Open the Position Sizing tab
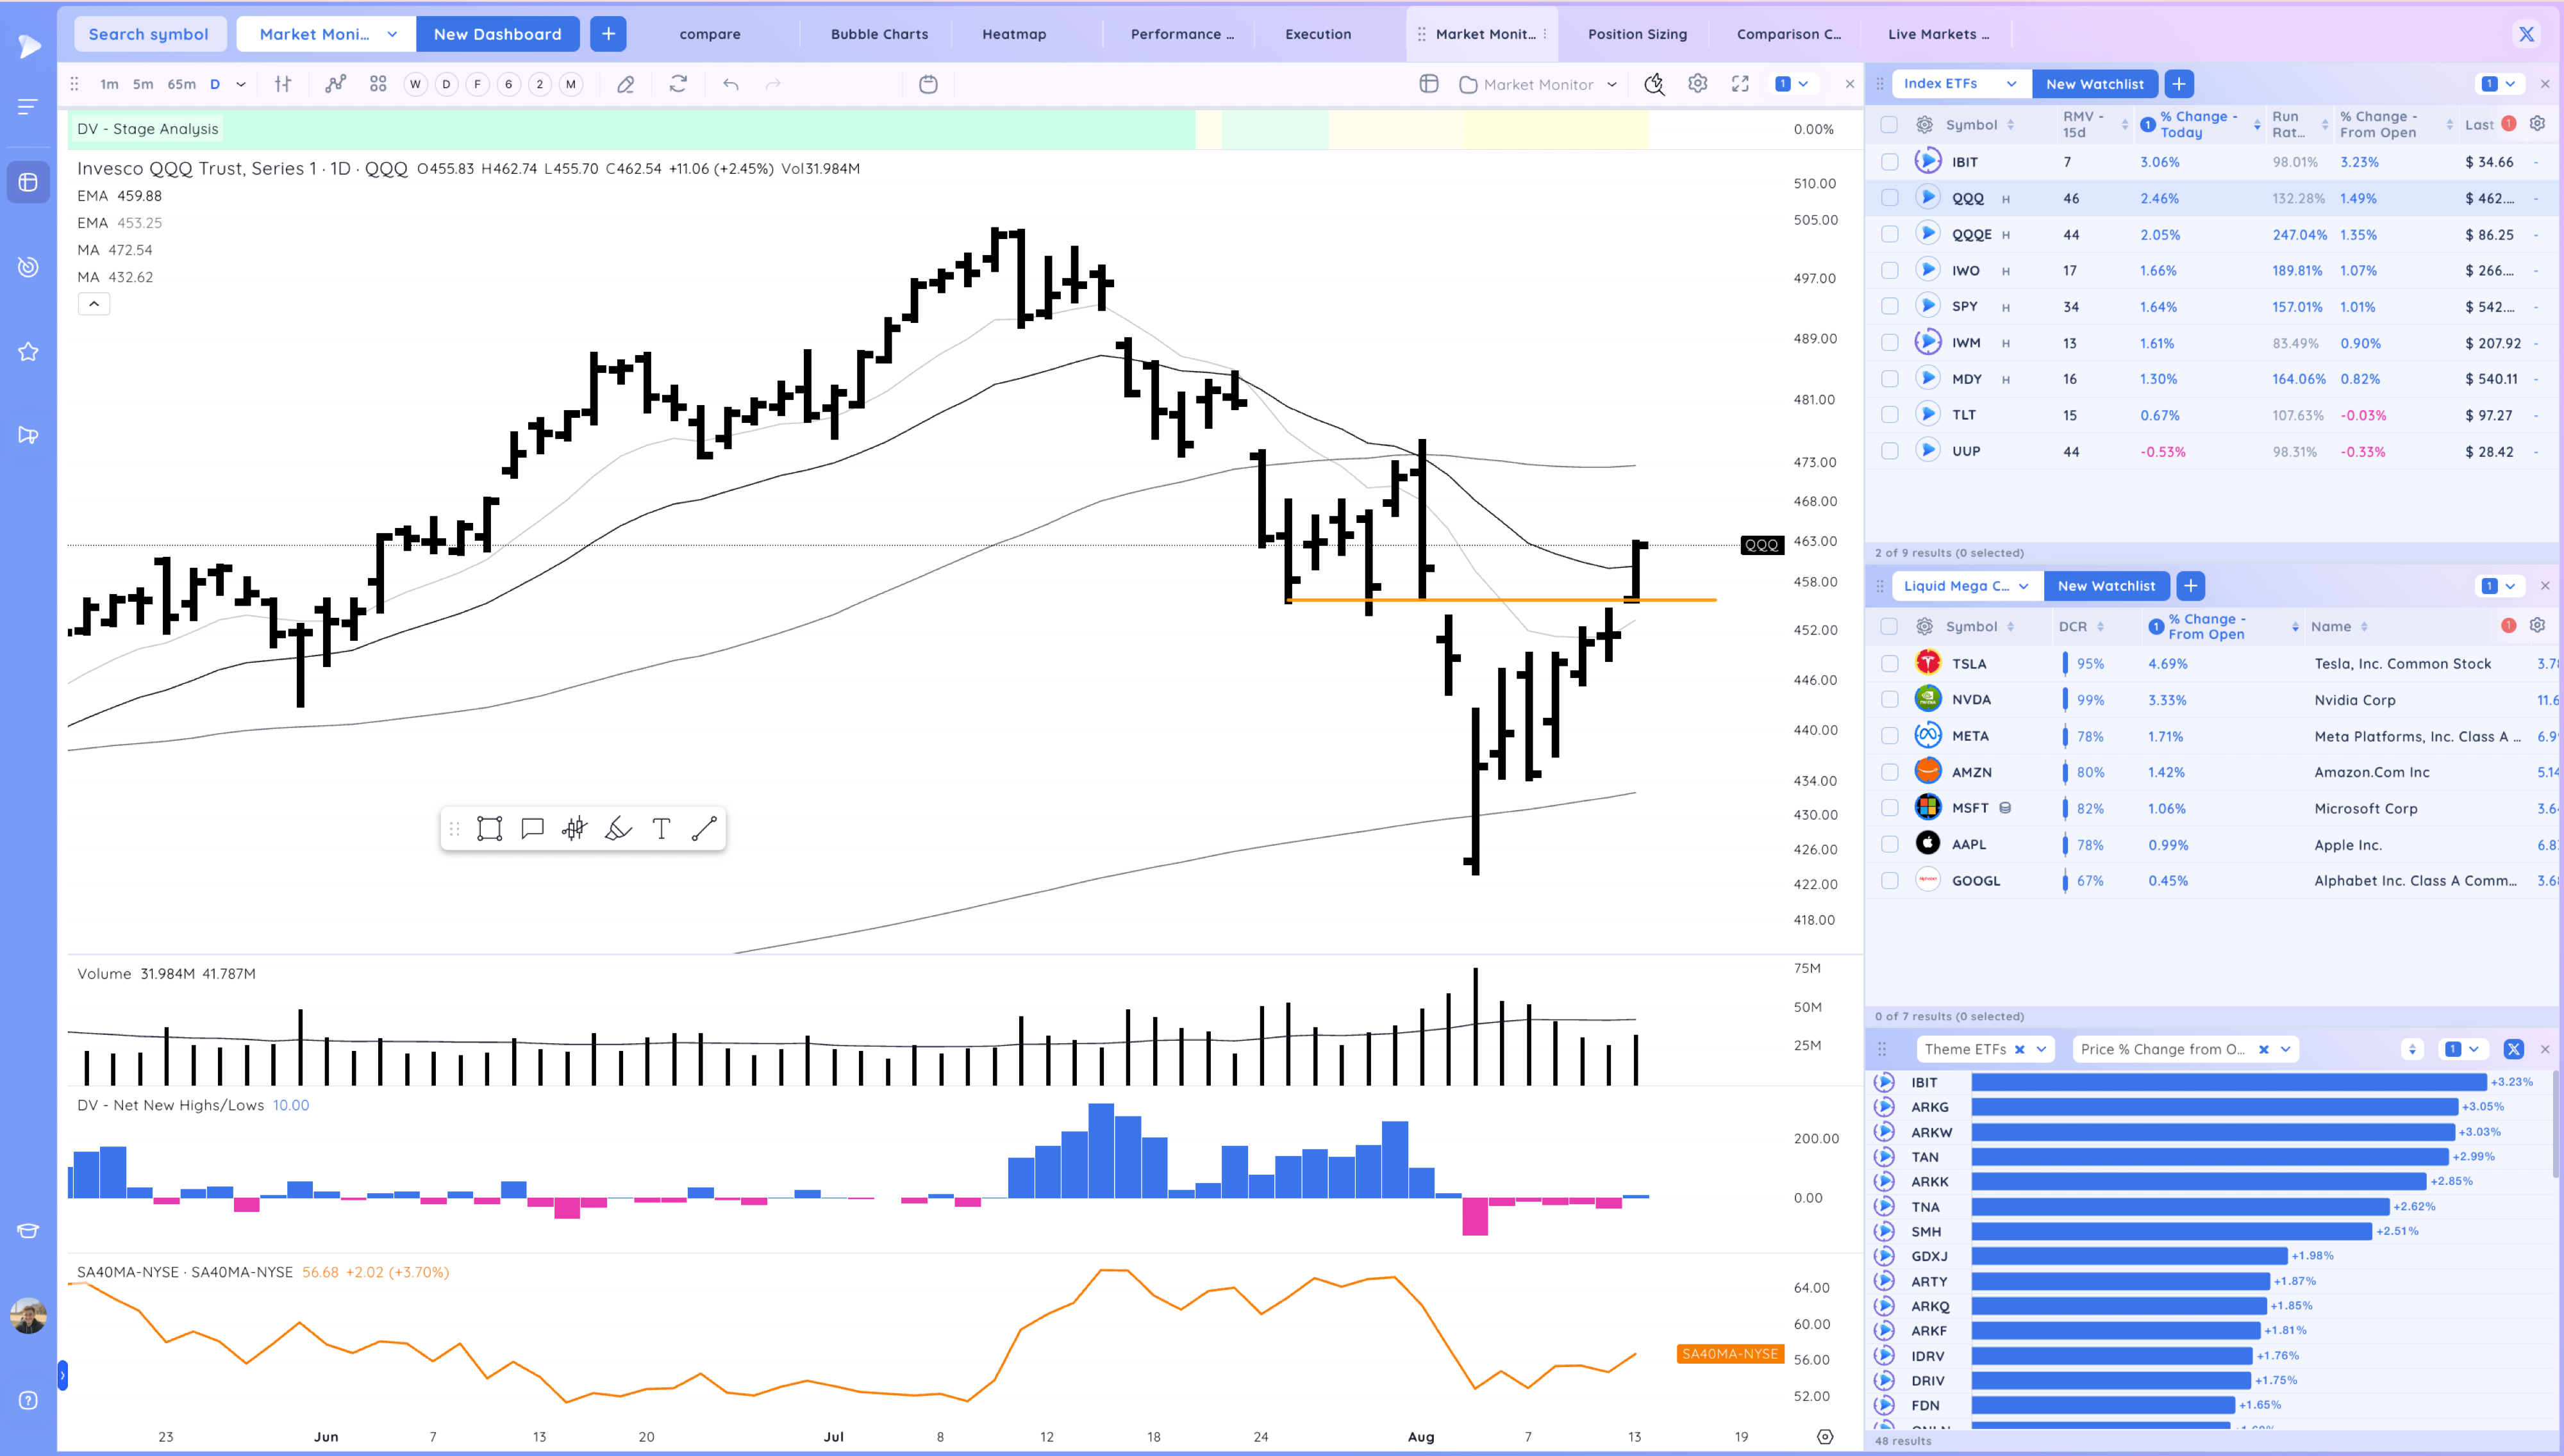 click(x=1637, y=34)
